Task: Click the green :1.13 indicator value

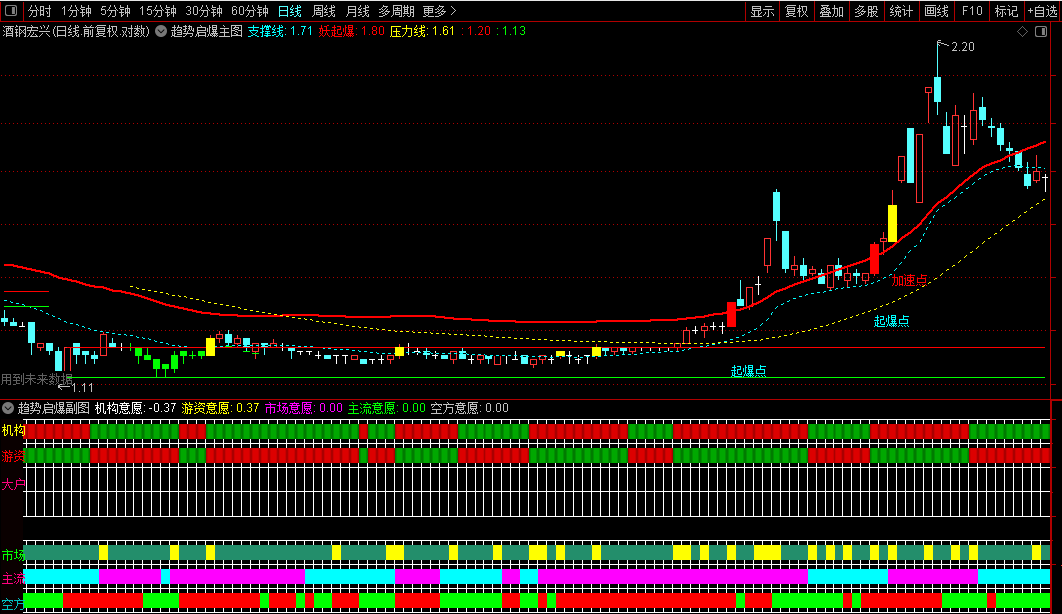Action: [x=511, y=31]
